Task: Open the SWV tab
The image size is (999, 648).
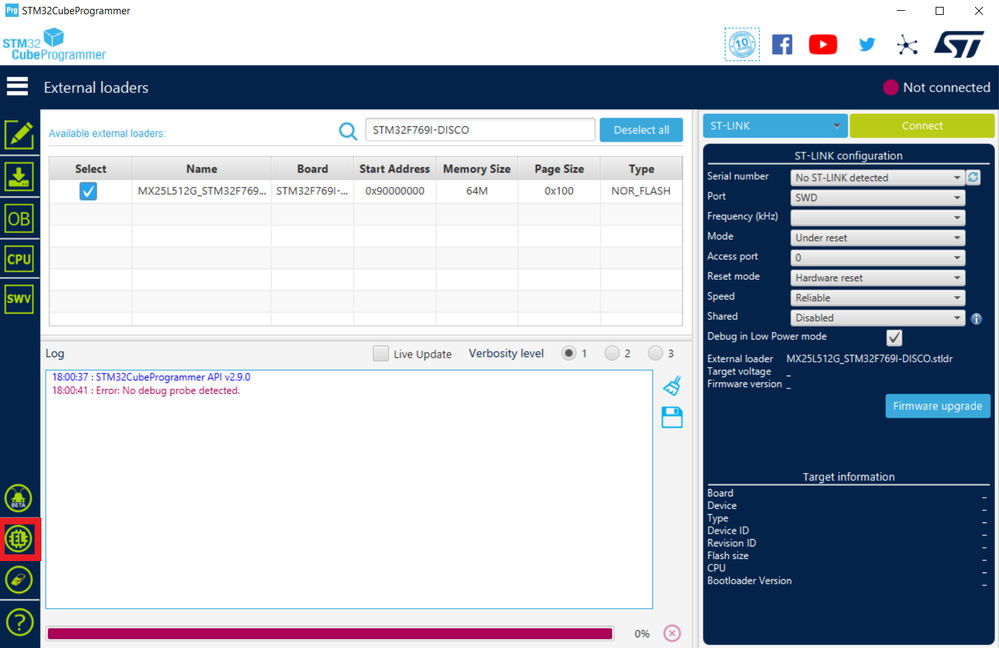Action: [x=19, y=299]
